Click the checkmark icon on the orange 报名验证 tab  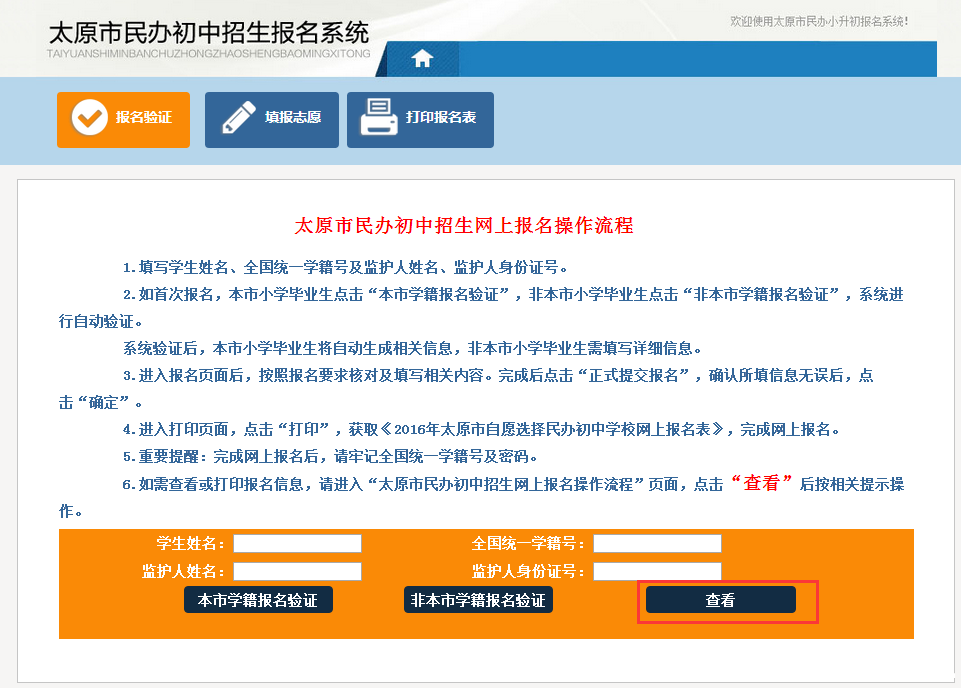click(90, 118)
